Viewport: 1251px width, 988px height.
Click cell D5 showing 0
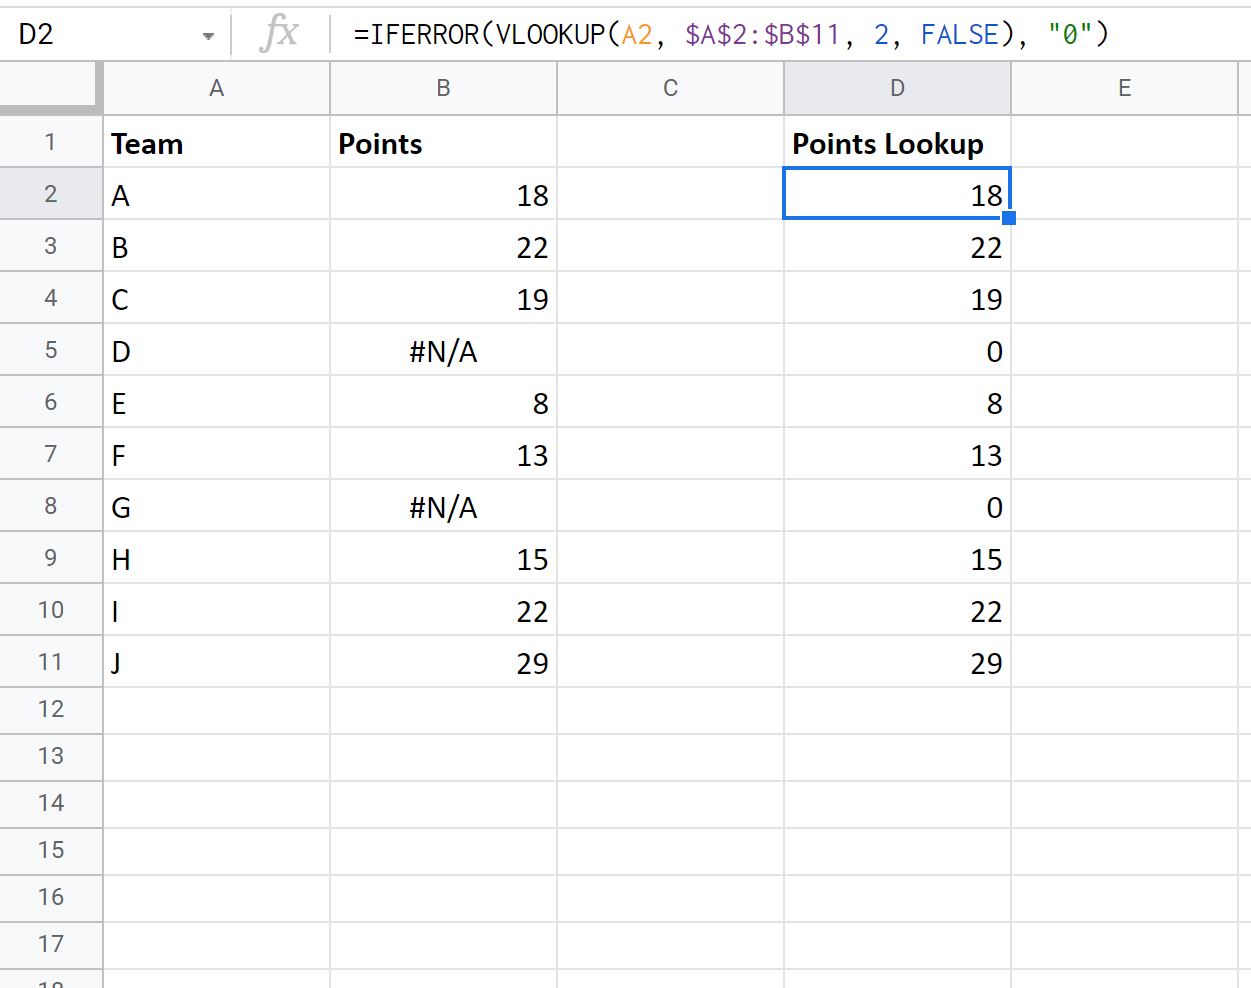897,350
